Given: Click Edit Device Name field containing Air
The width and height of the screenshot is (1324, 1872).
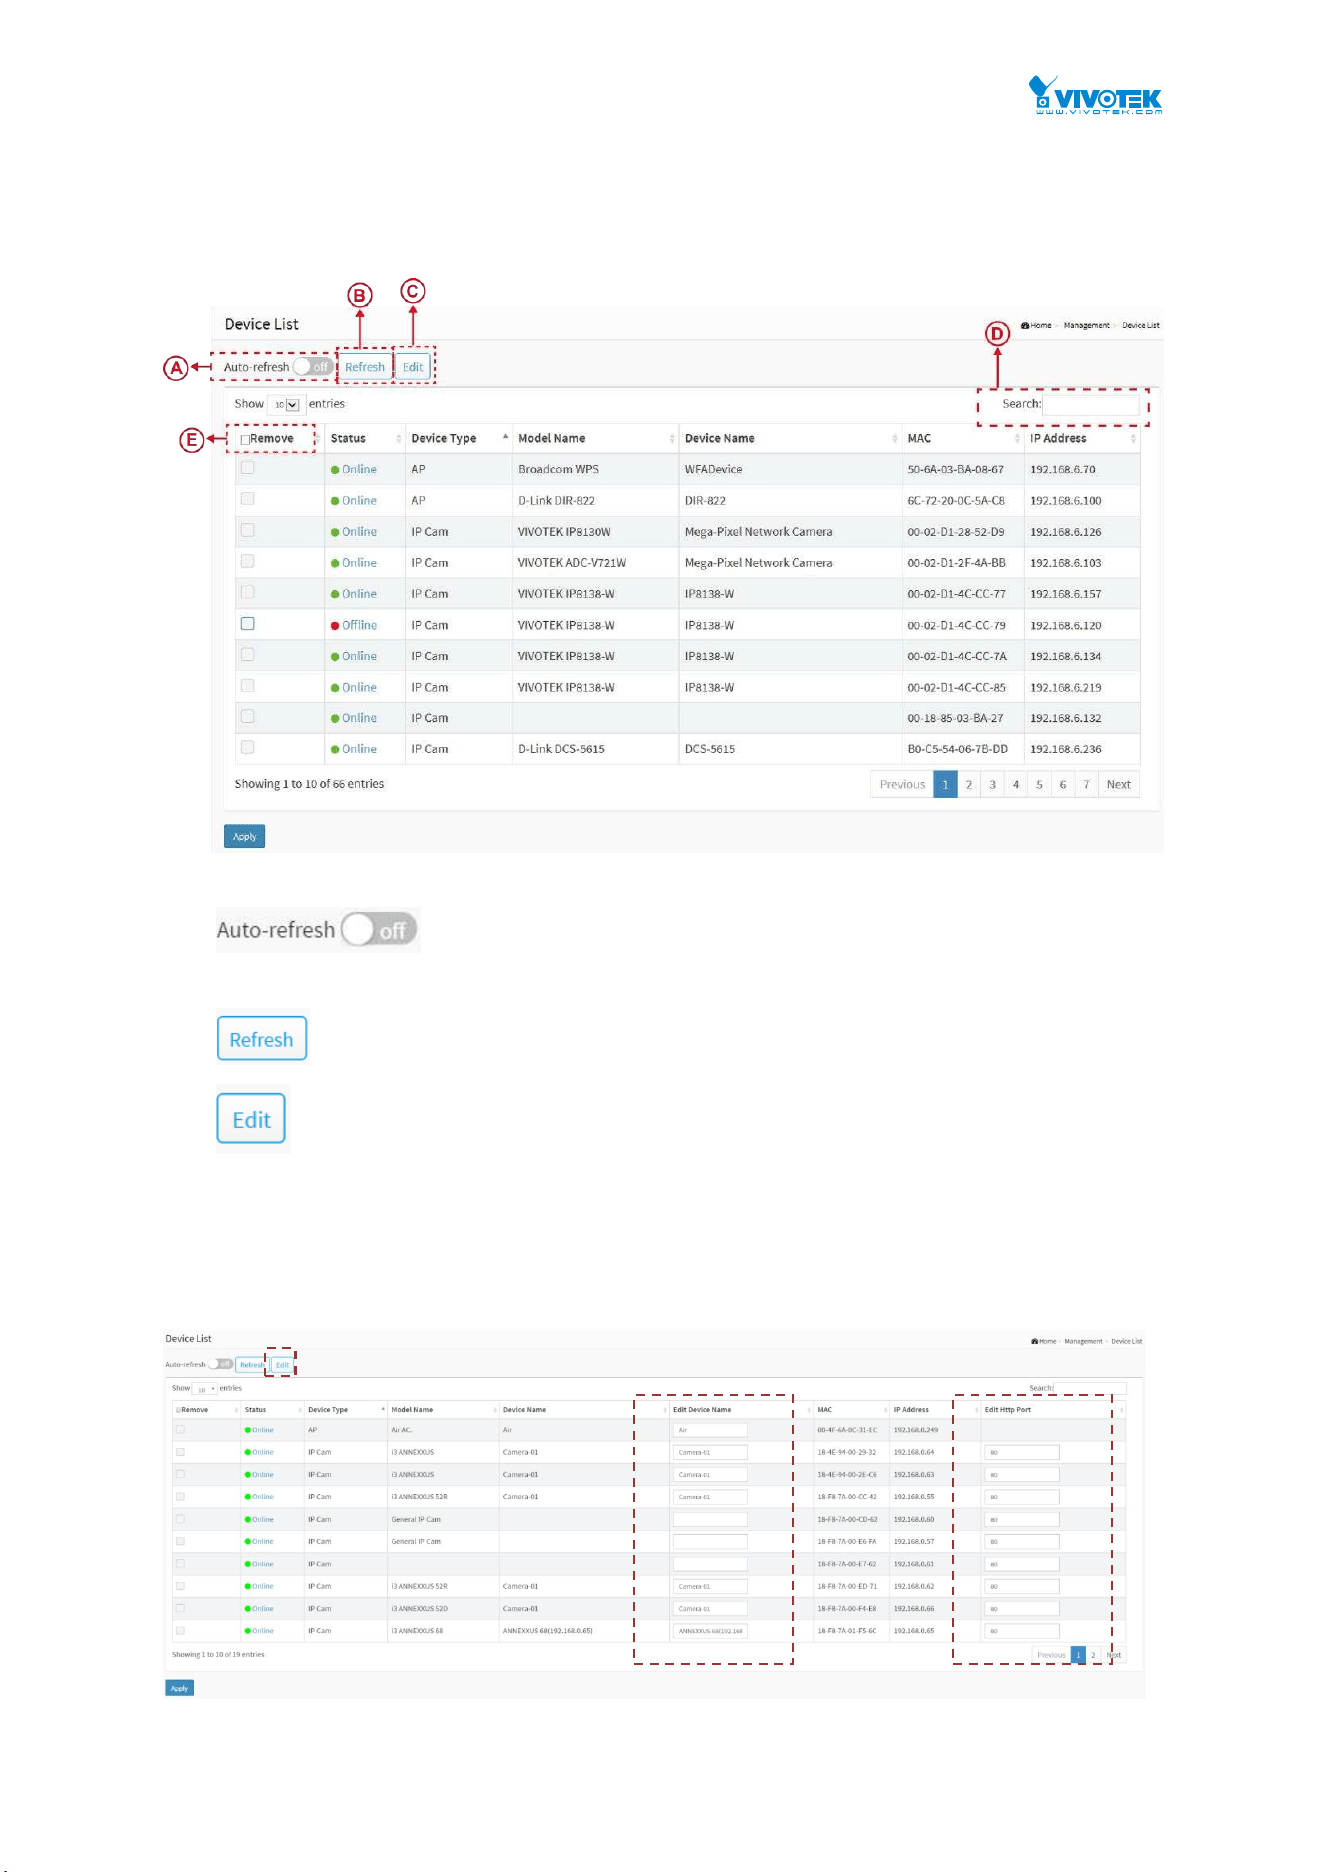Looking at the screenshot, I should click(710, 1430).
